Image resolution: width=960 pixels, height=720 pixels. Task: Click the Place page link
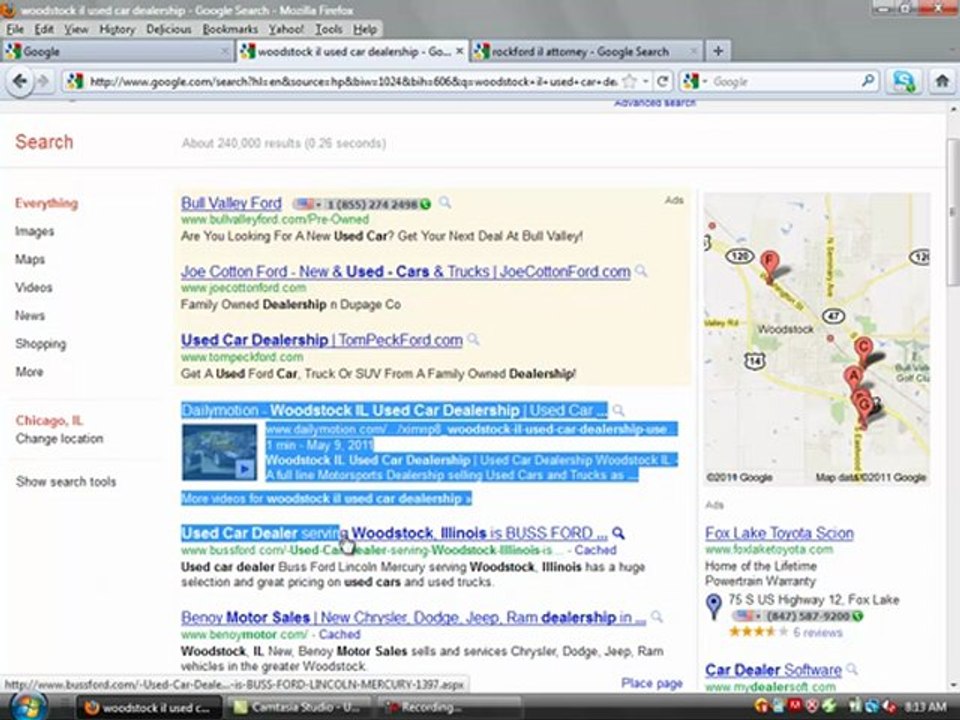tap(652, 683)
